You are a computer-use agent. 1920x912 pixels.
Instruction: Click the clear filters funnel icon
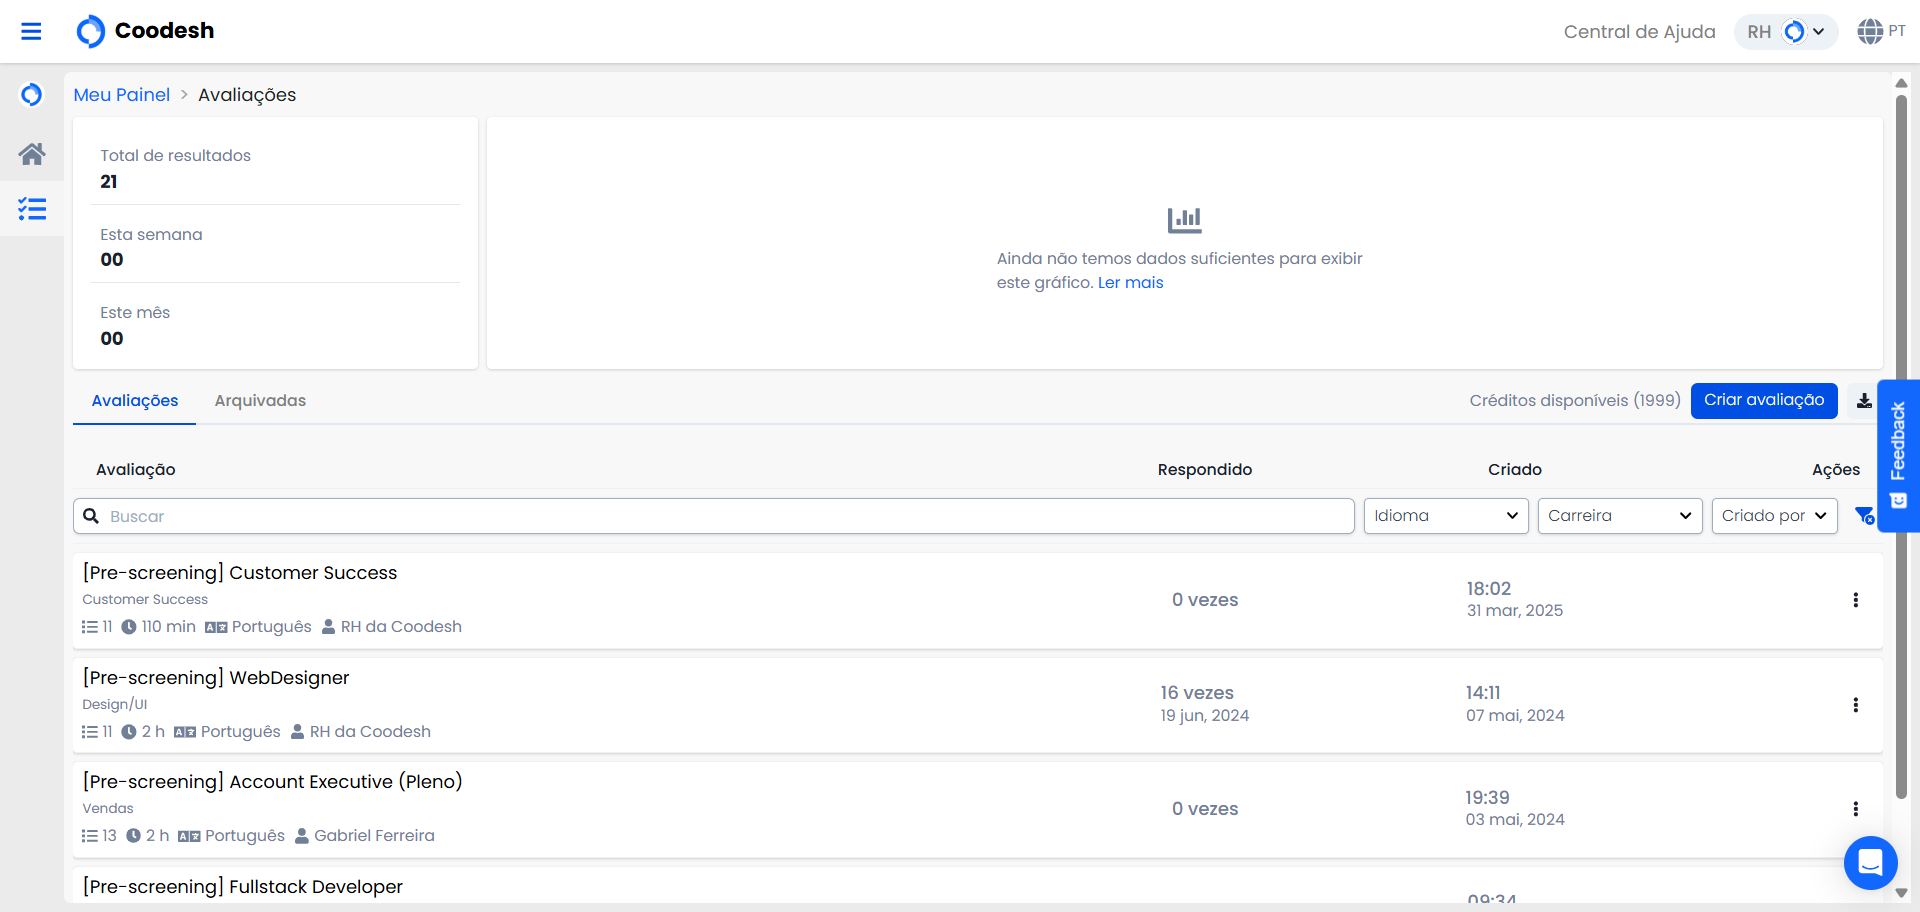click(1864, 516)
